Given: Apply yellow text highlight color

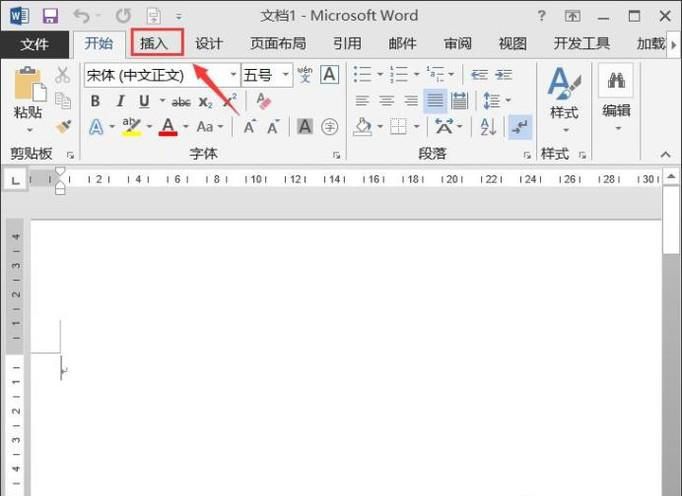Looking at the screenshot, I should point(131,127).
